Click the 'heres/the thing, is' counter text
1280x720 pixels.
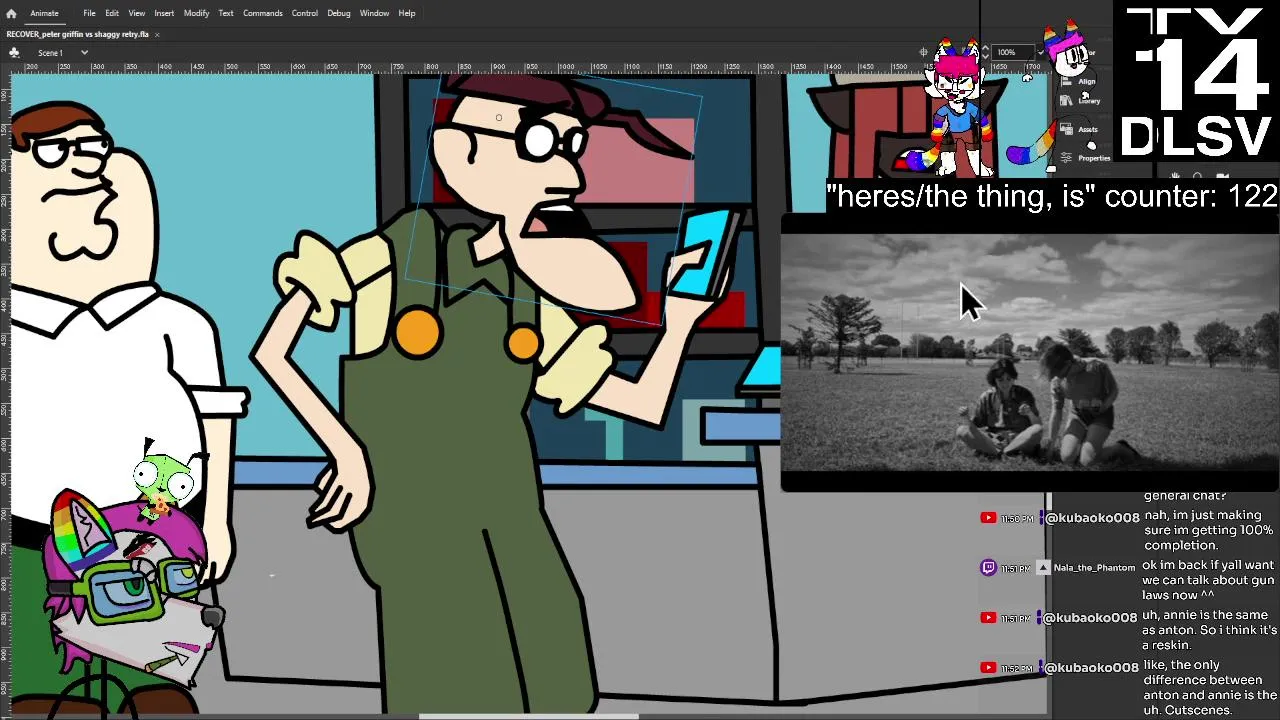1052,196
